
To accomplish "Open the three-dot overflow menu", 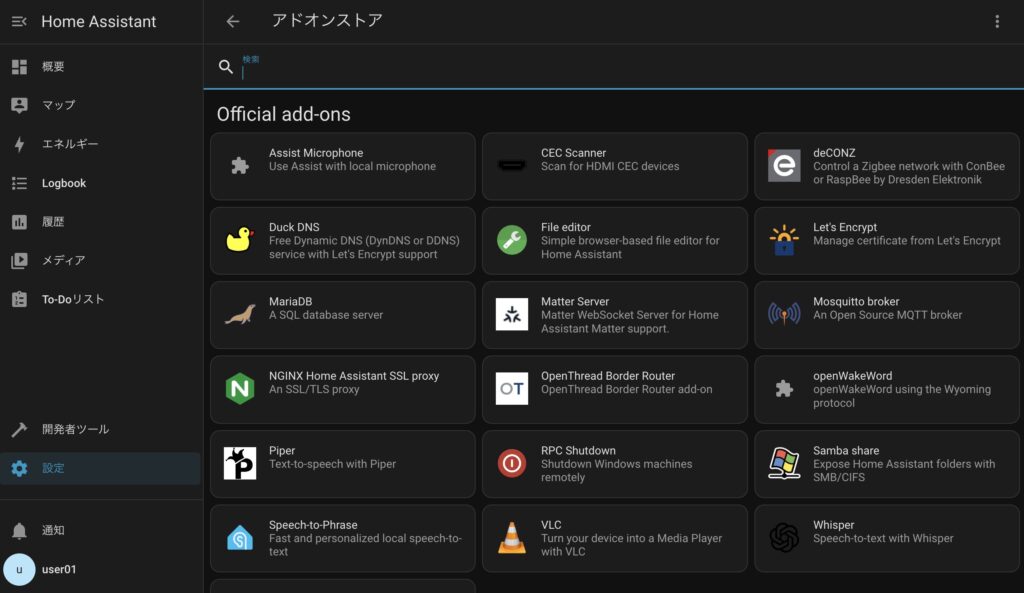I will point(997,22).
